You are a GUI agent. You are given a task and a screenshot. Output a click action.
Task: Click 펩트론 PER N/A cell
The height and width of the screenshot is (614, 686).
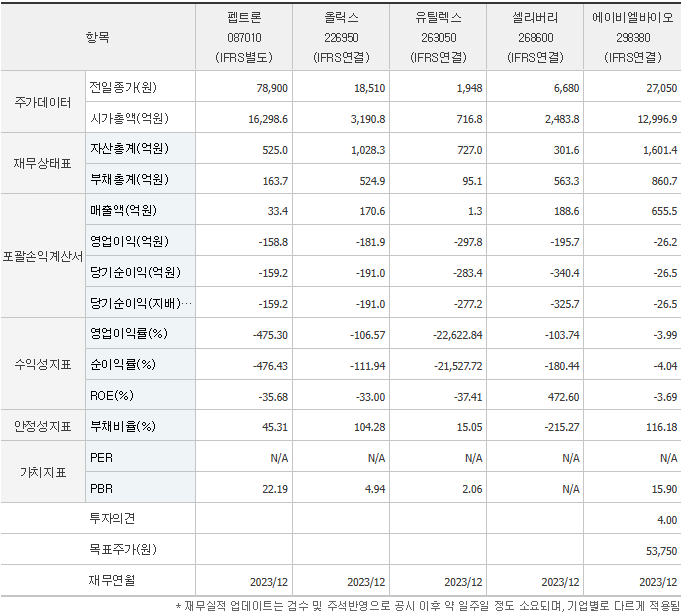(279, 458)
